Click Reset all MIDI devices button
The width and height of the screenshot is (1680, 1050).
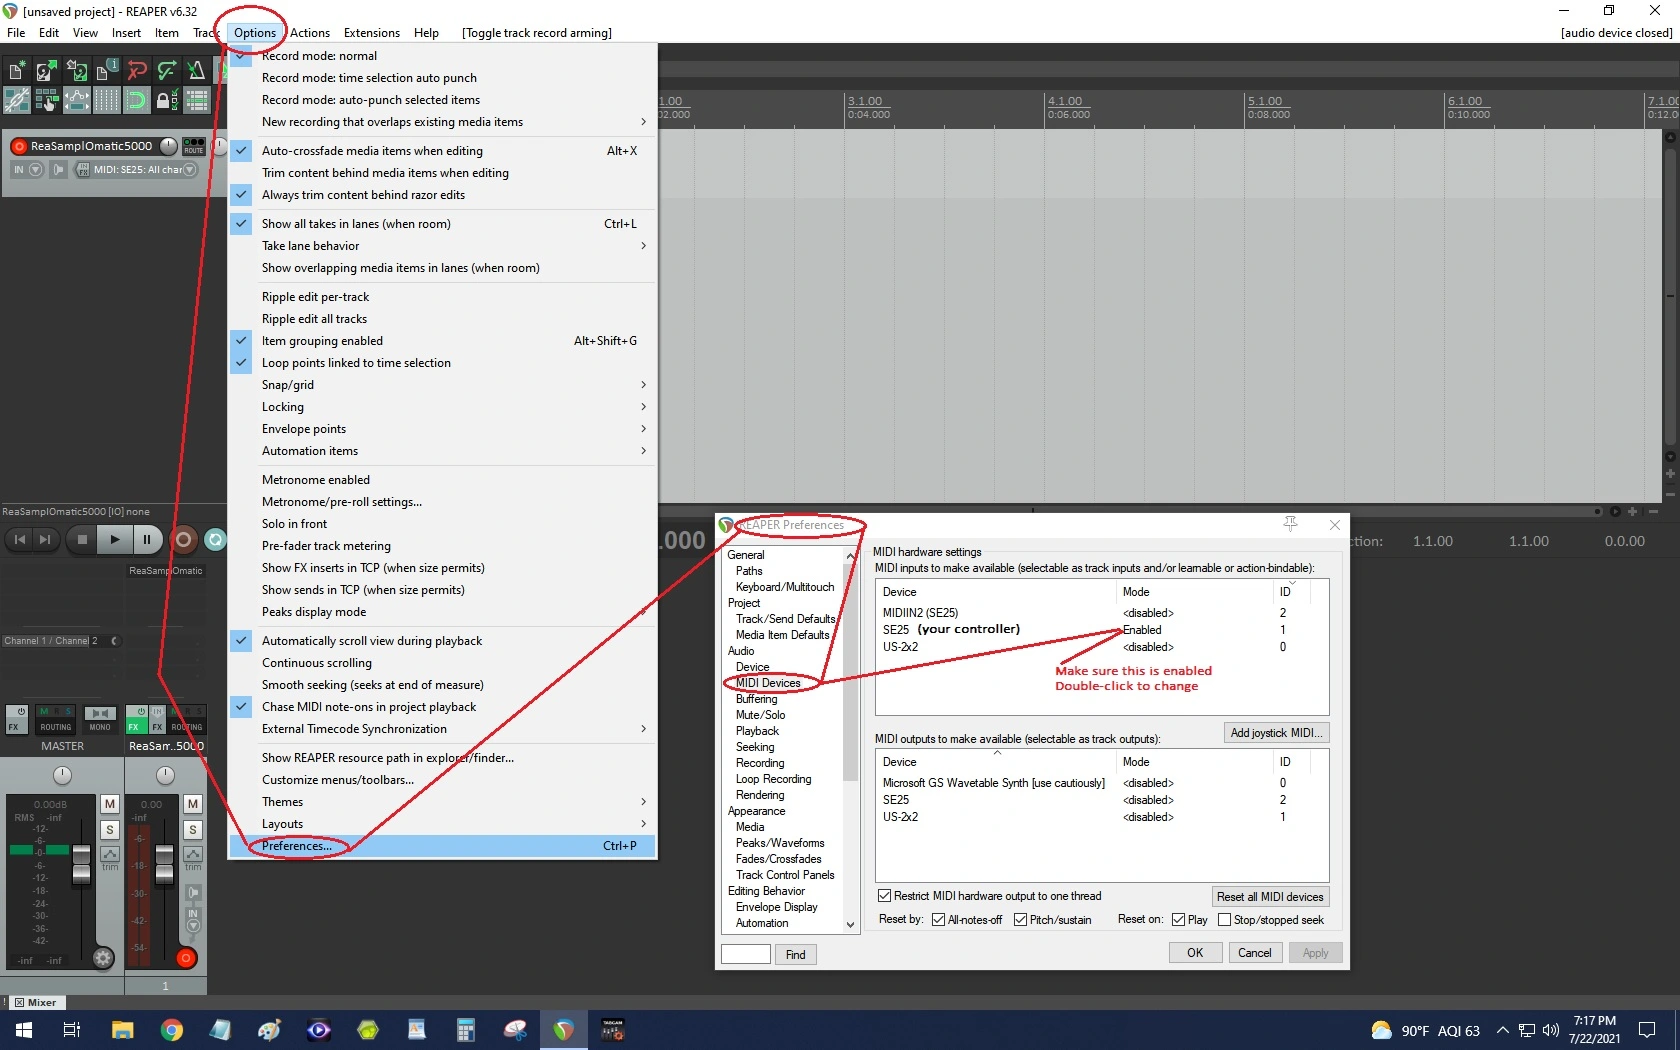click(x=1270, y=897)
